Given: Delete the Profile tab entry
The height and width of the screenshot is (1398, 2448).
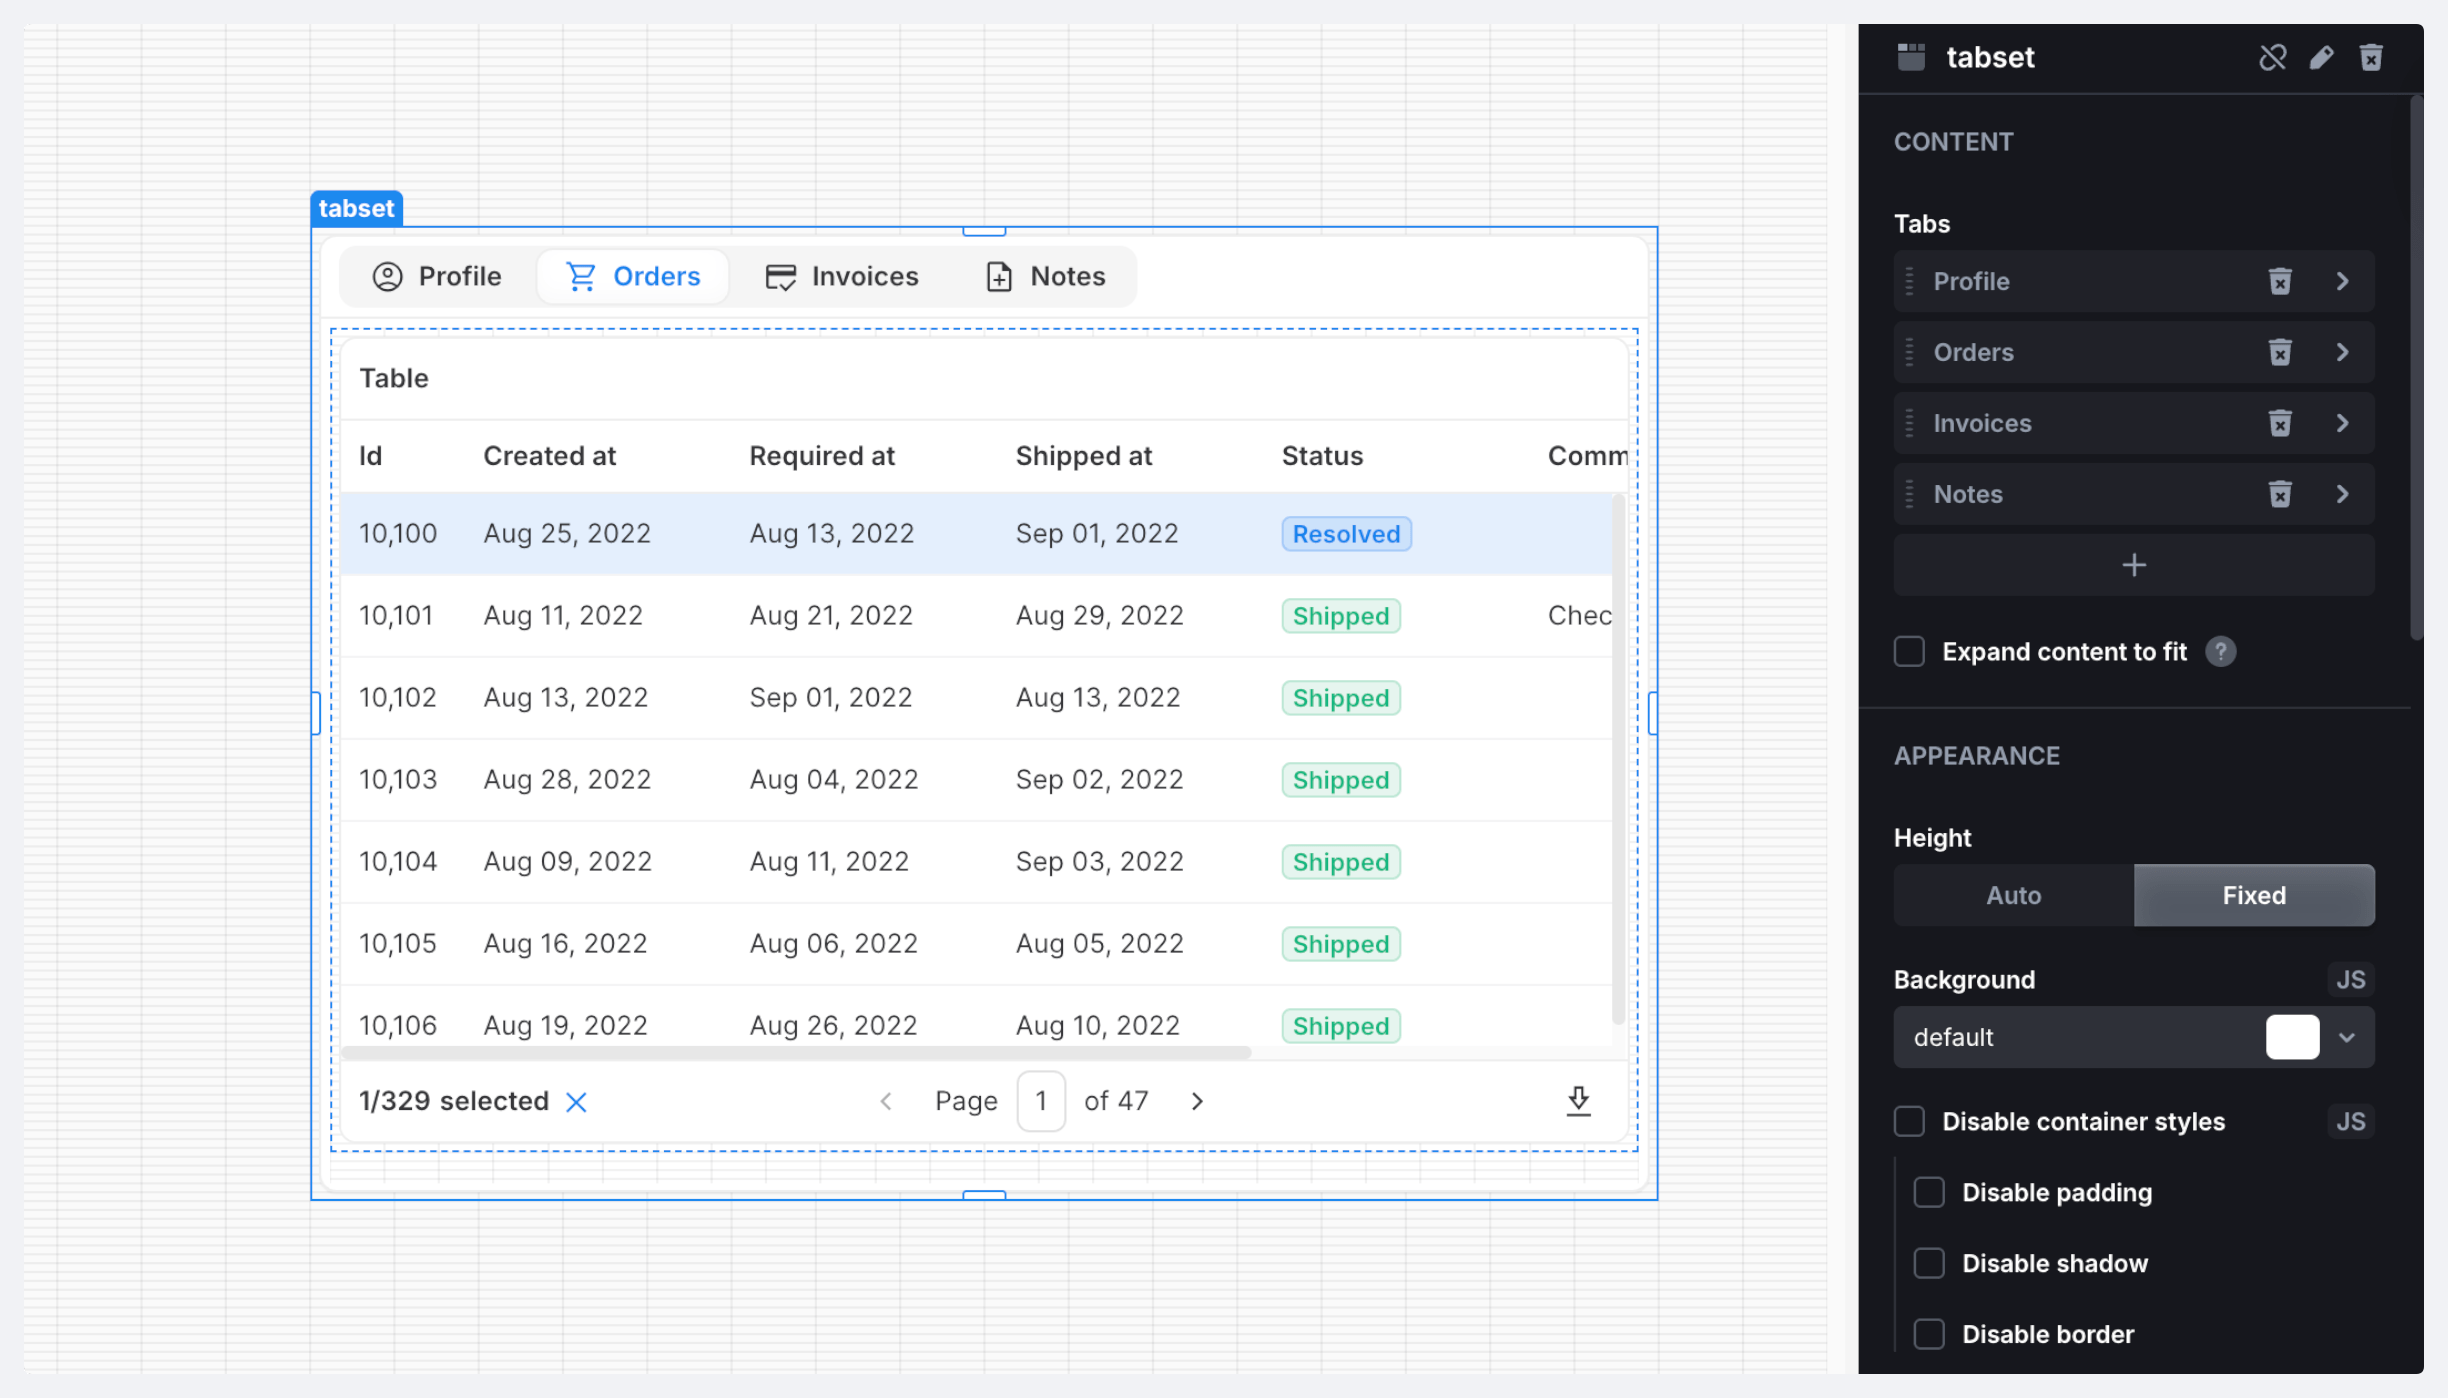Looking at the screenshot, I should click(2279, 281).
